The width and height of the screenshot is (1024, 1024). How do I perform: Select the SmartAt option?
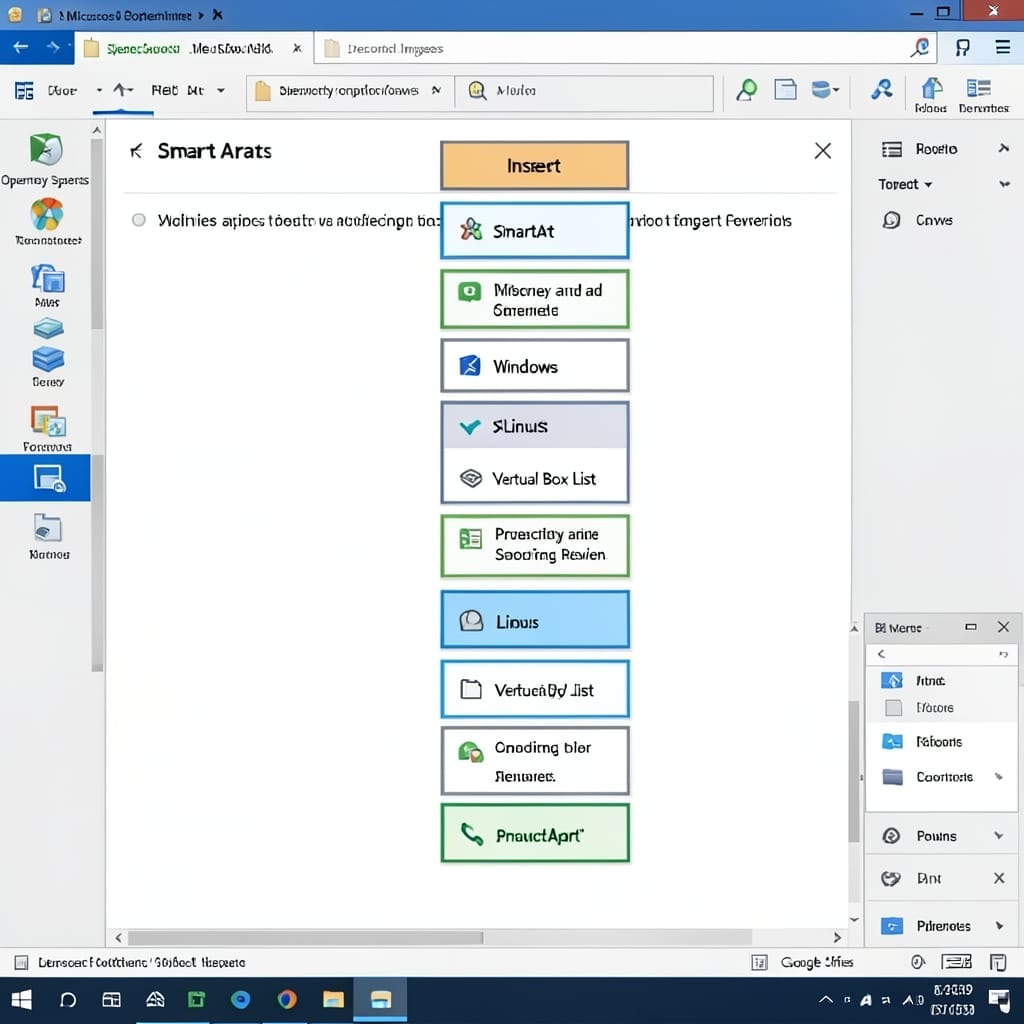pos(534,231)
